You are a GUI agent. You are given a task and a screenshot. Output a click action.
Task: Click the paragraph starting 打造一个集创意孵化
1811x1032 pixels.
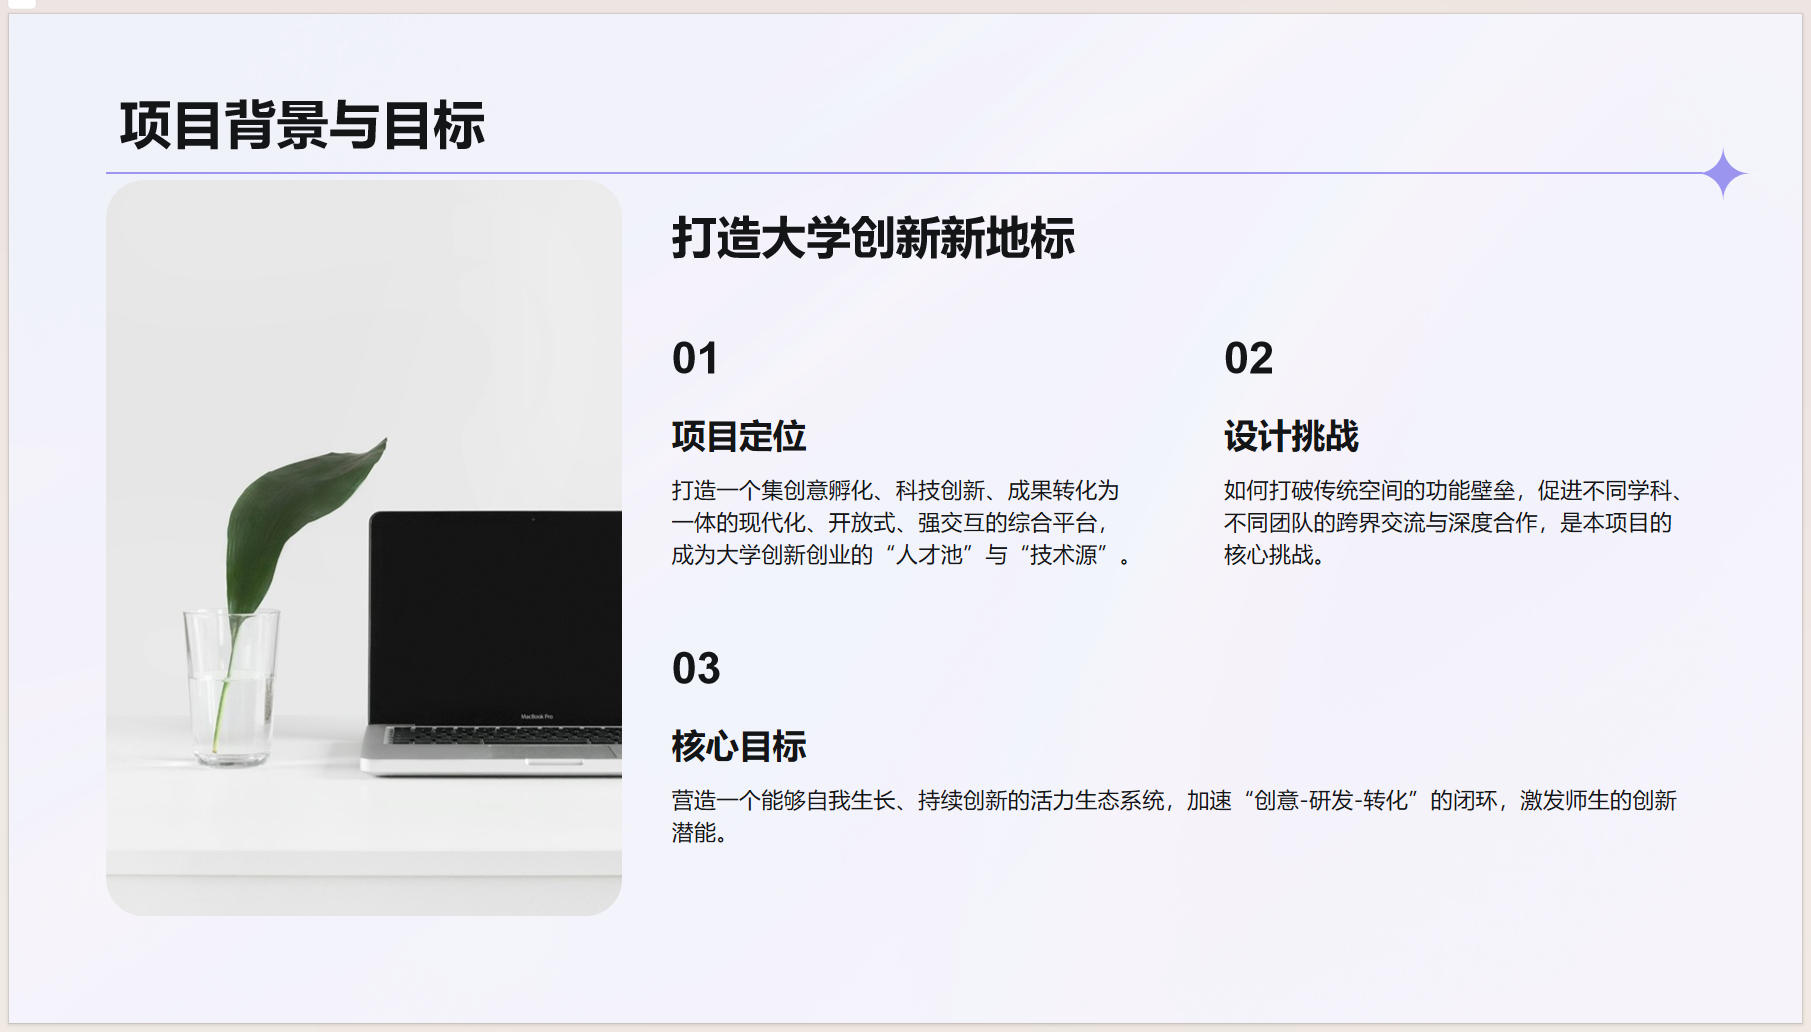click(x=901, y=522)
